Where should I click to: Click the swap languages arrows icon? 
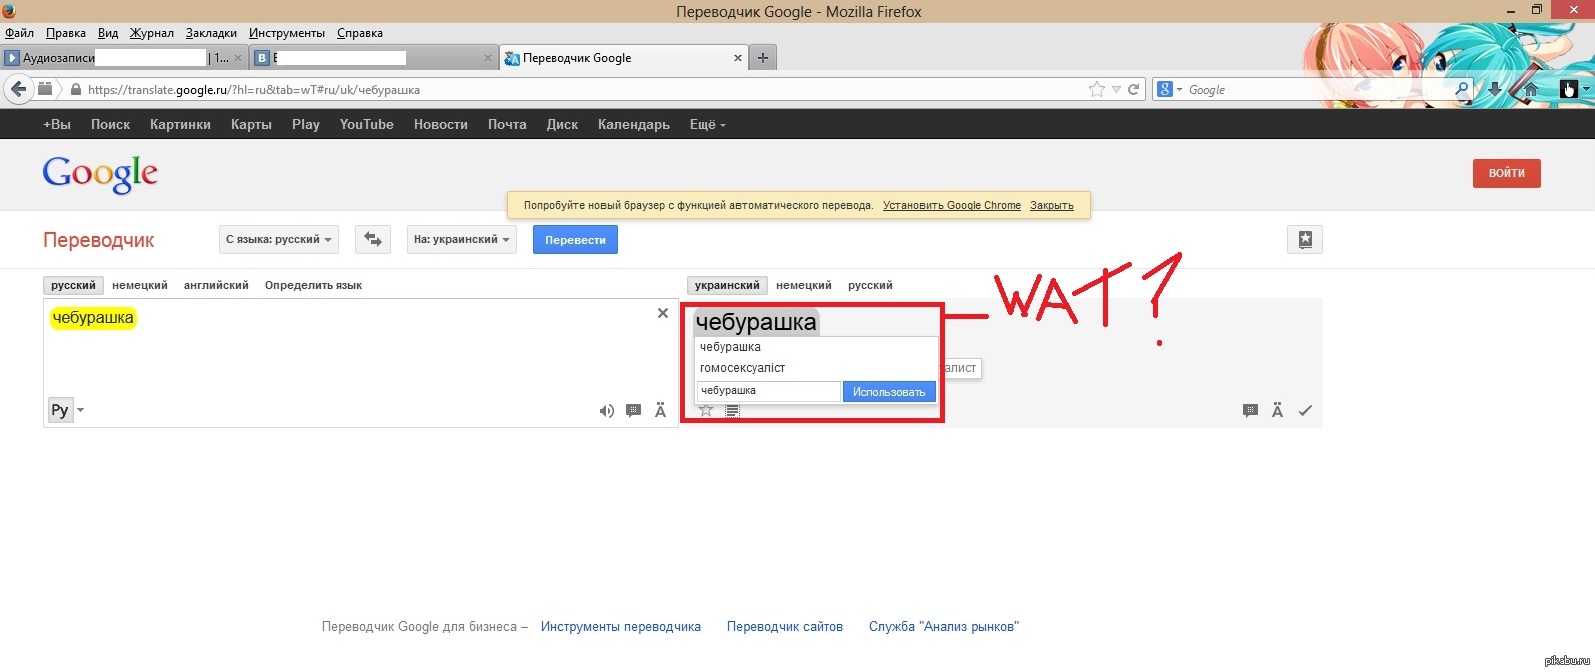pyautogui.click(x=372, y=240)
